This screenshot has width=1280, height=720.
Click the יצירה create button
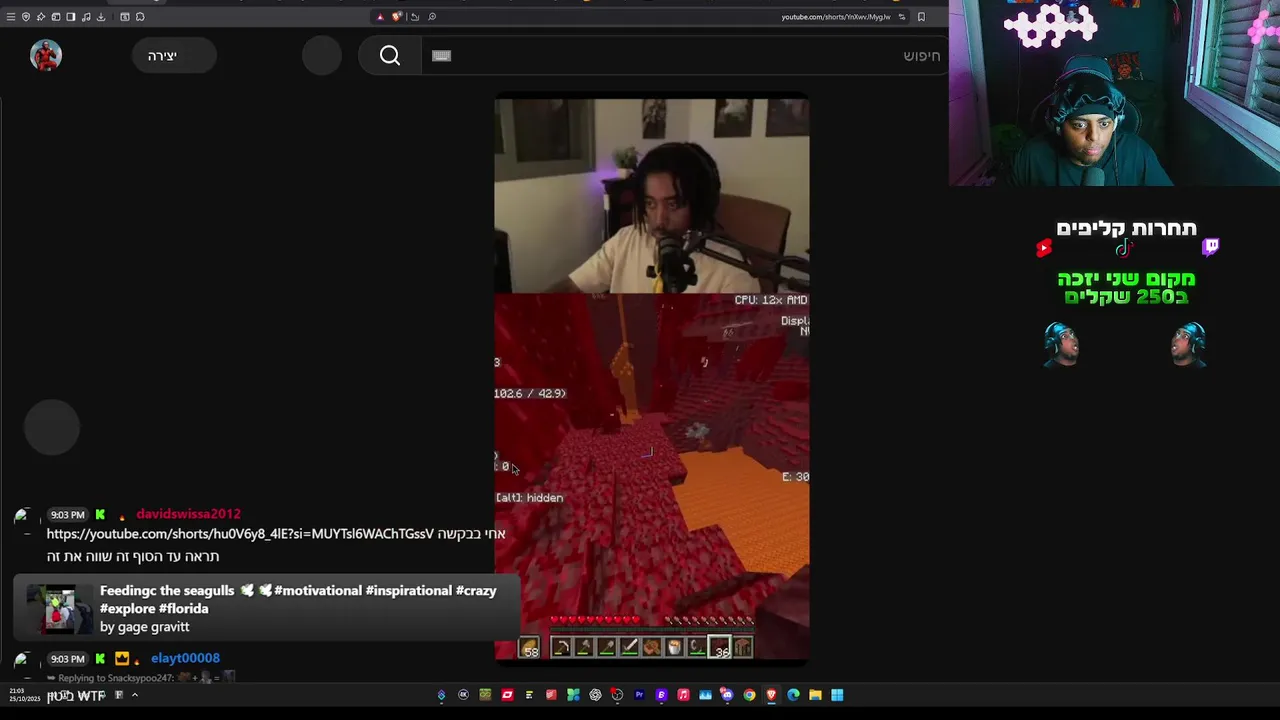click(x=174, y=56)
